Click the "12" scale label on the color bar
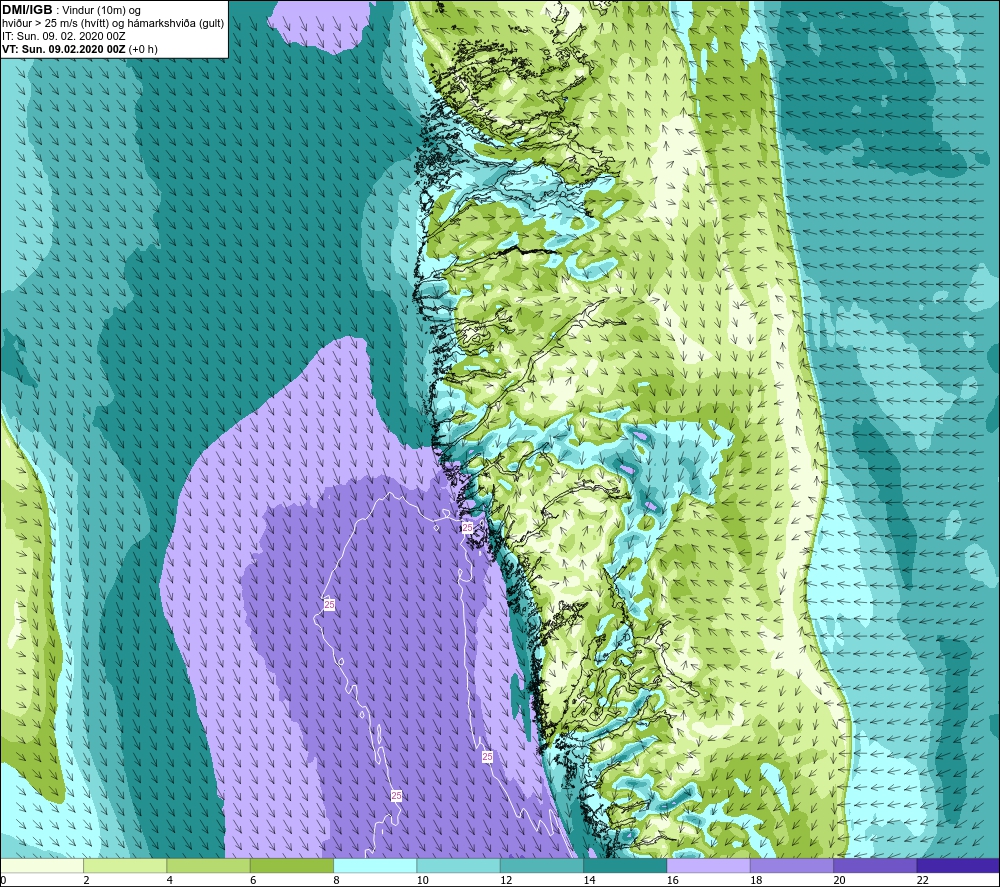The width and height of the screenshot is (1000, 887). [x=506, y=880]
